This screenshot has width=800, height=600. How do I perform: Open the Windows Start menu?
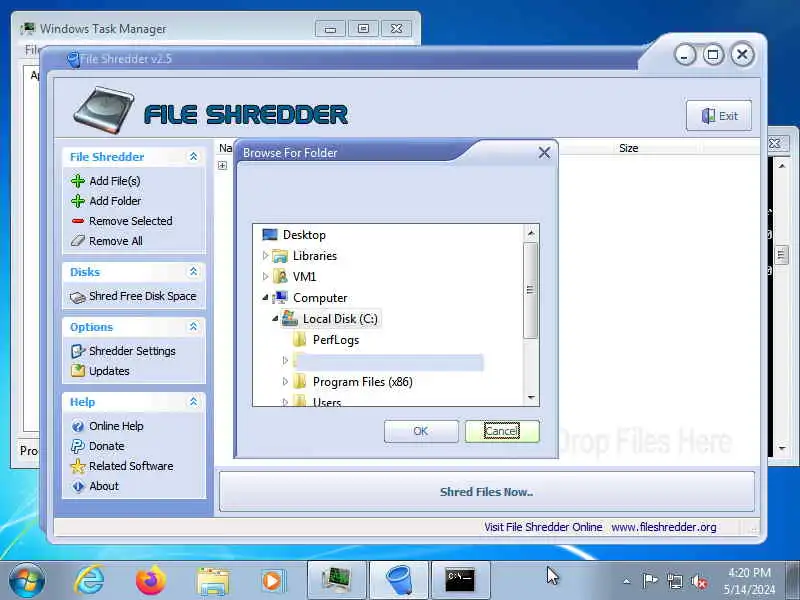tap(27, 581)
